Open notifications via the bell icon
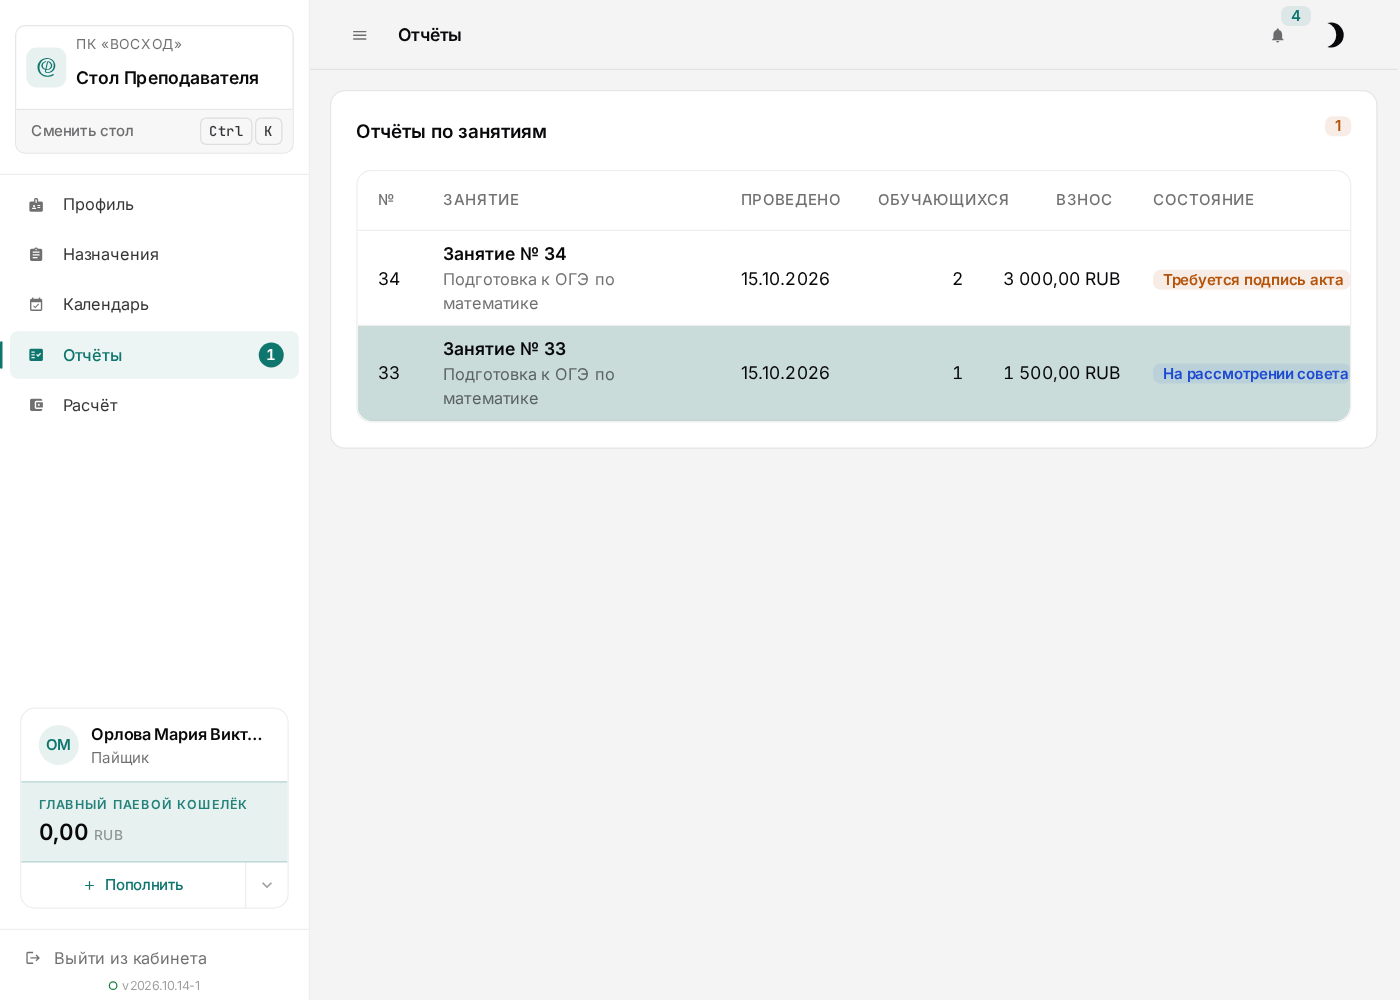Image resolution: width=1400 pixels, height=1000 pixels. coord(1278,36)
